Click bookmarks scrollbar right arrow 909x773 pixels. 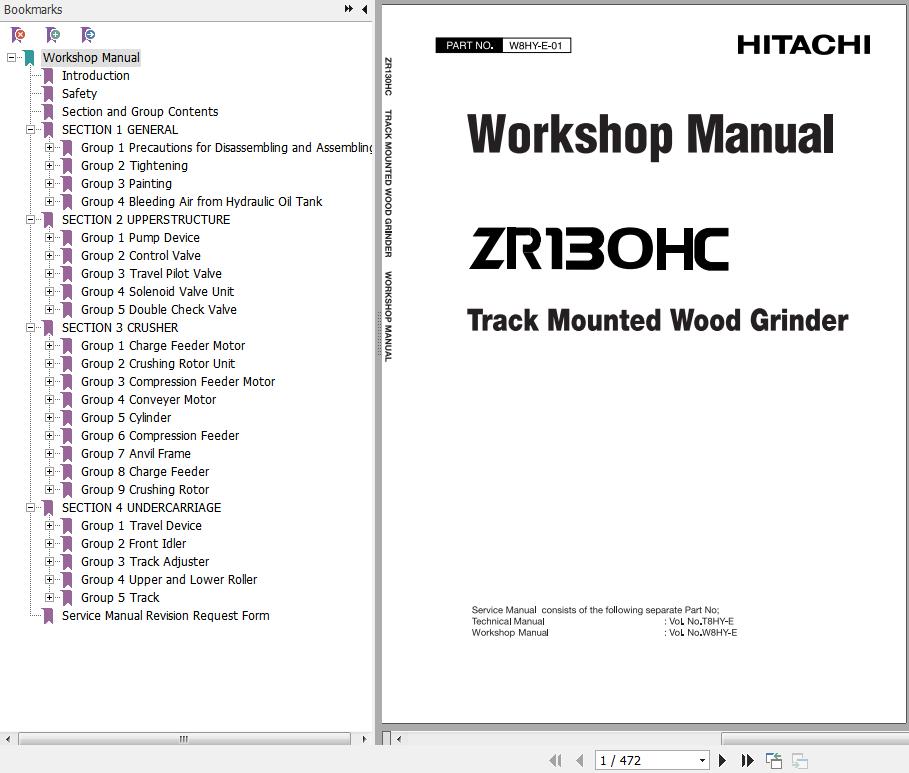tap(364, 739)
